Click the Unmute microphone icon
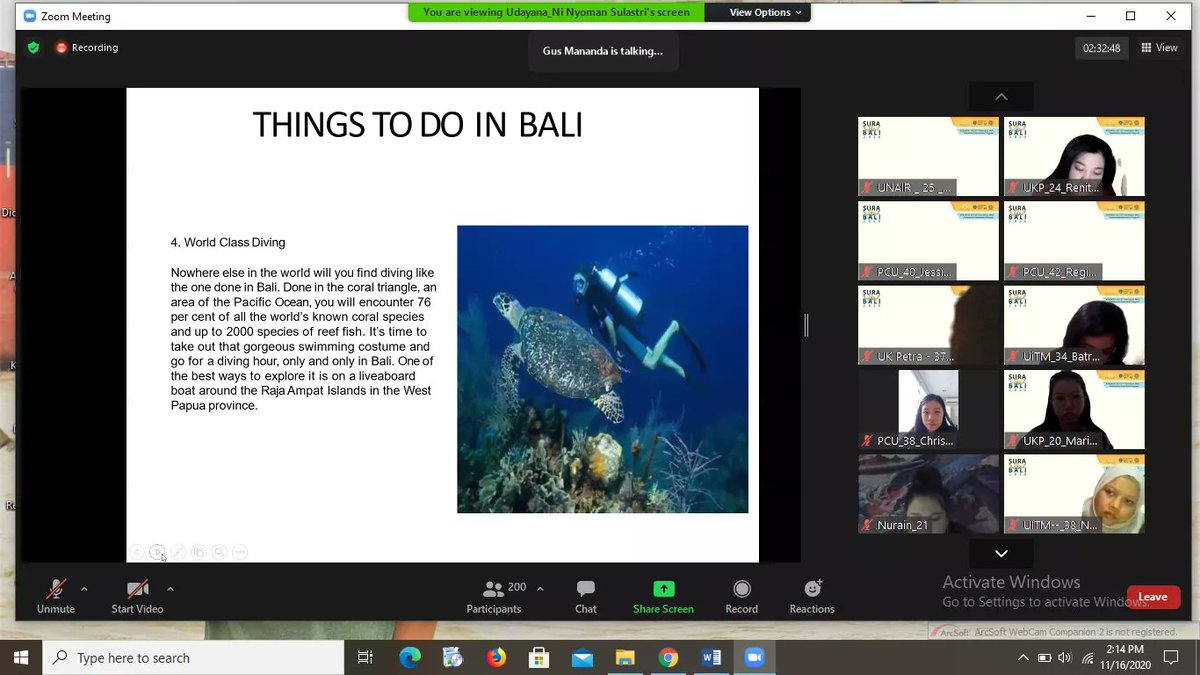Screen dimensions: 1200x675 coord(56,588)
